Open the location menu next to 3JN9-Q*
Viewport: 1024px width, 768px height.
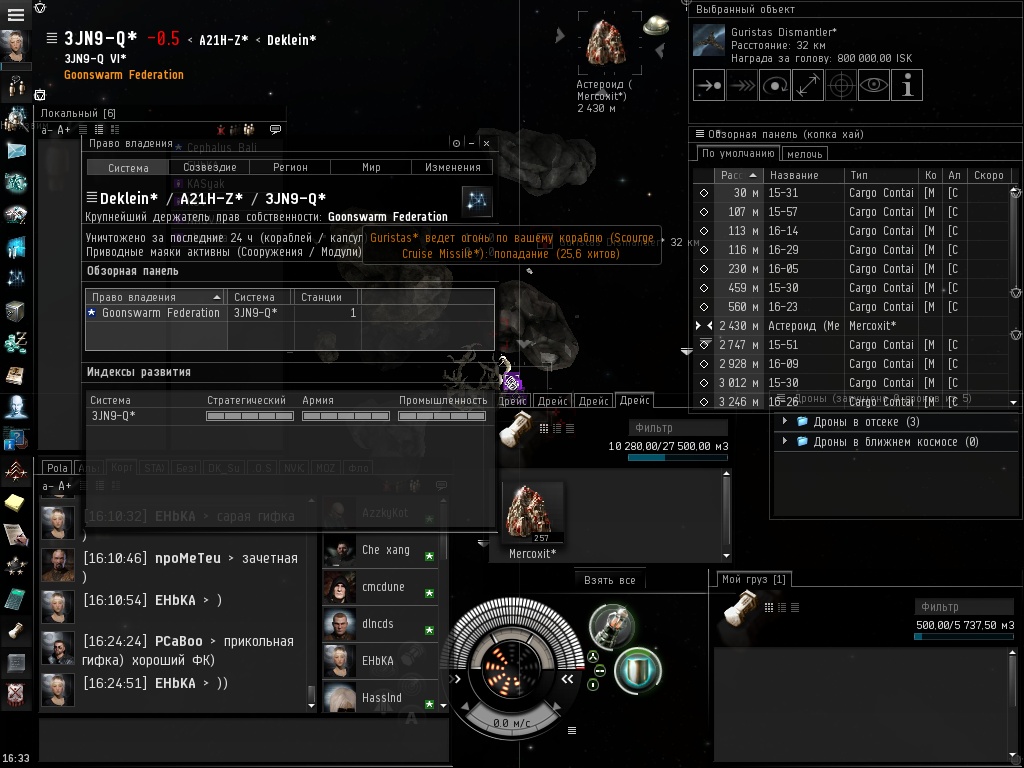pyautogui.click(x=52, y=39)
